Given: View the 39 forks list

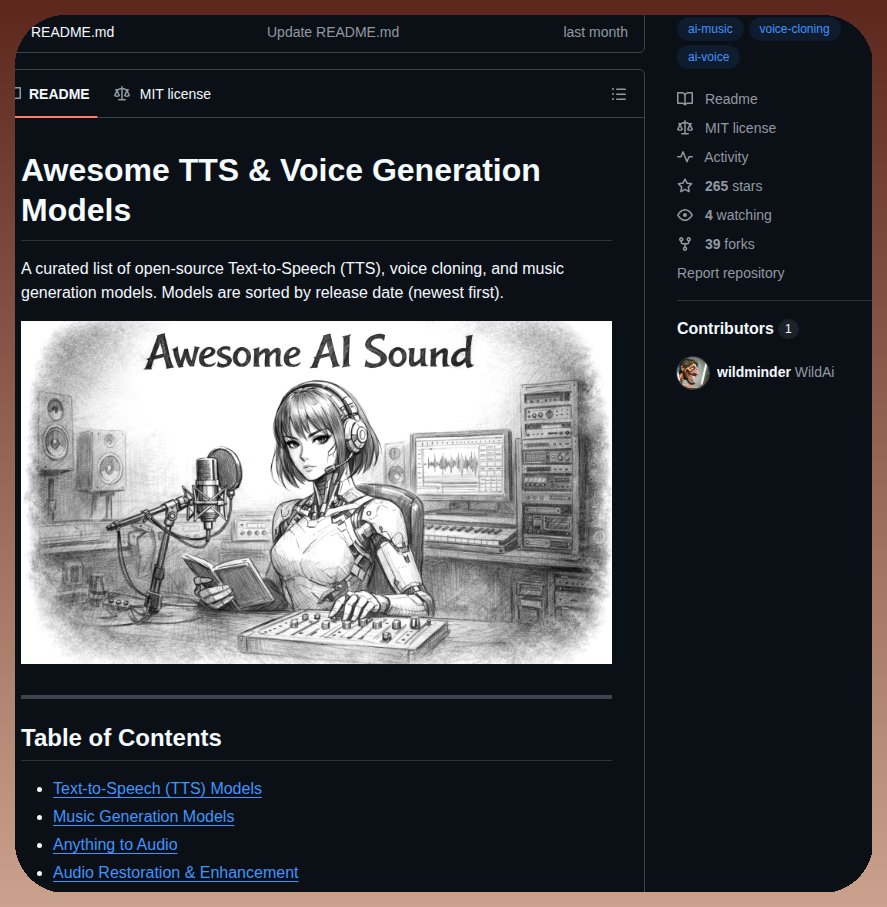Looking at the screenshot, I should click(729, 244).
